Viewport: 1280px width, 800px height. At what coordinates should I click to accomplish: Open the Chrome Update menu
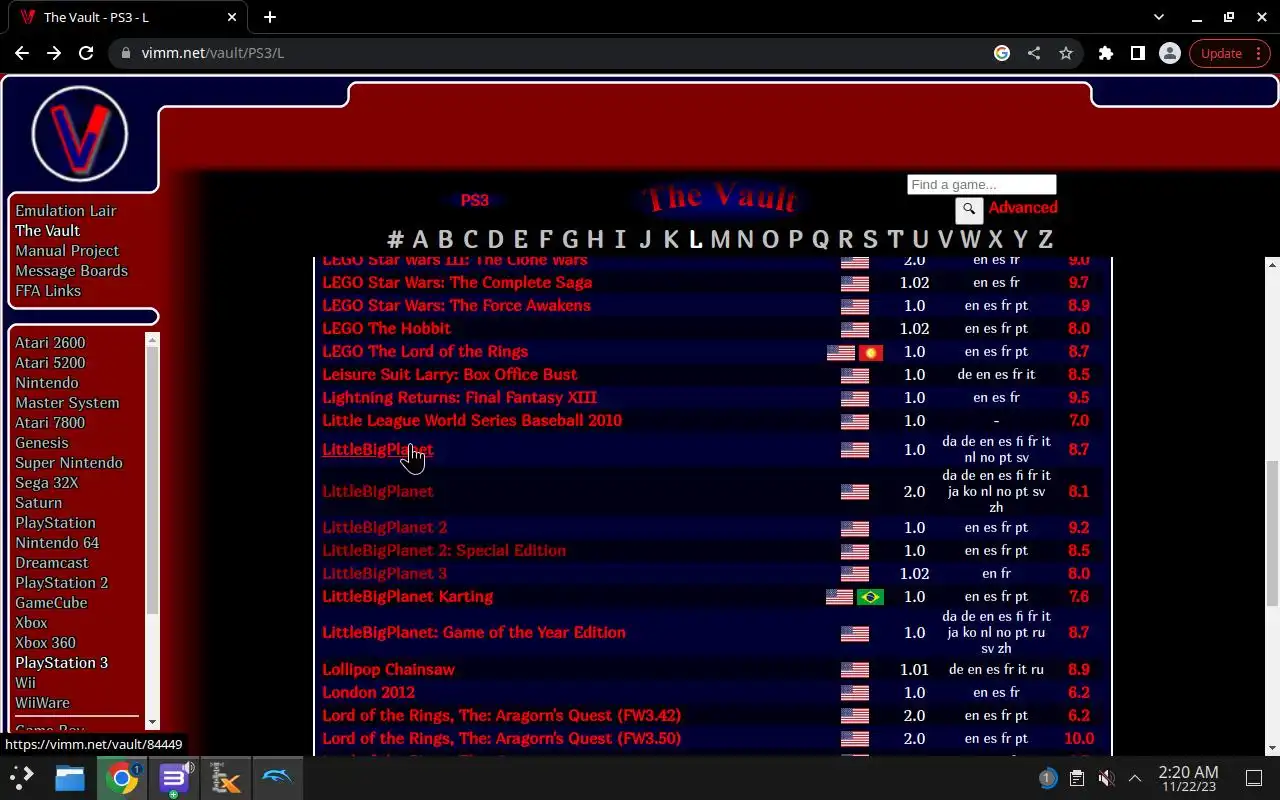tap(1231, 53)
